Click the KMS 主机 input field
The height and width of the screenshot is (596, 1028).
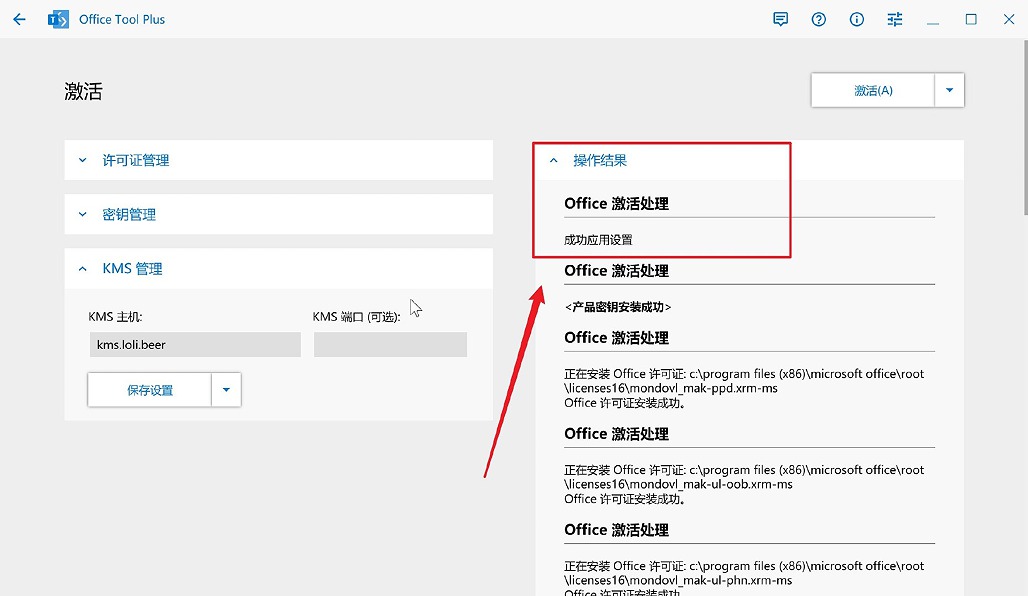coord(195,344)
